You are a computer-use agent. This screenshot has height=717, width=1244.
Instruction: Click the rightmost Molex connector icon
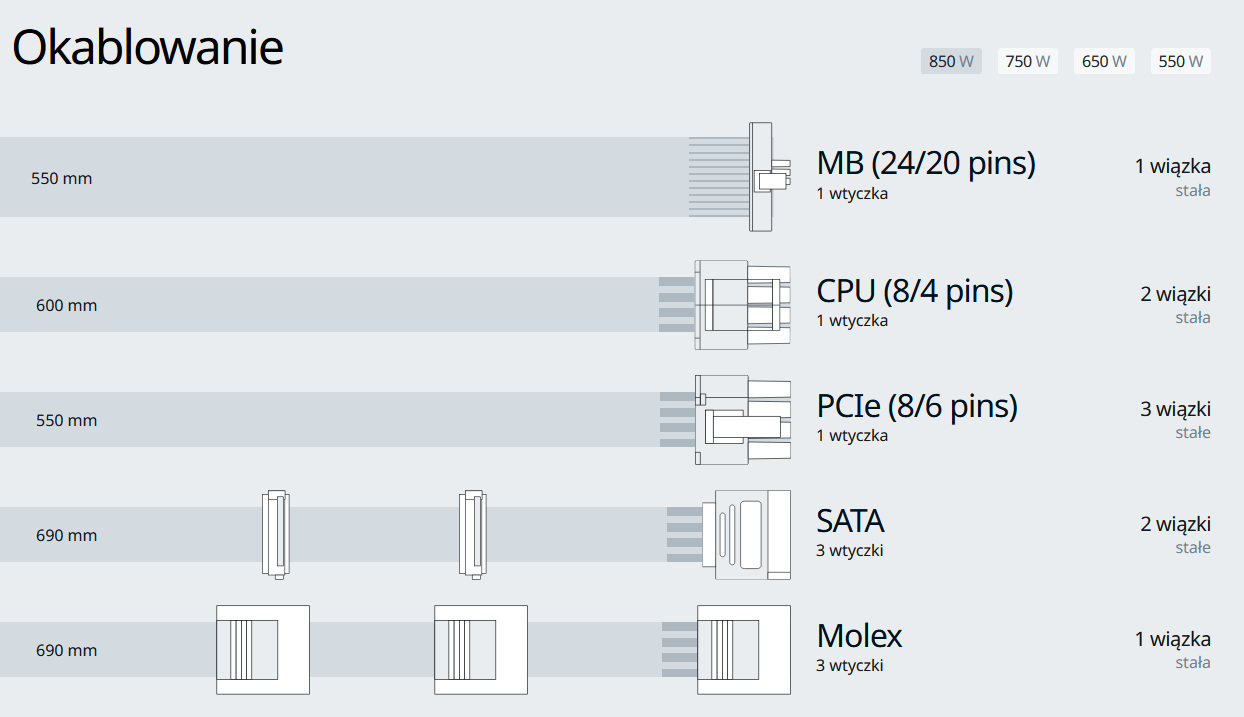(x=743, y=650)
